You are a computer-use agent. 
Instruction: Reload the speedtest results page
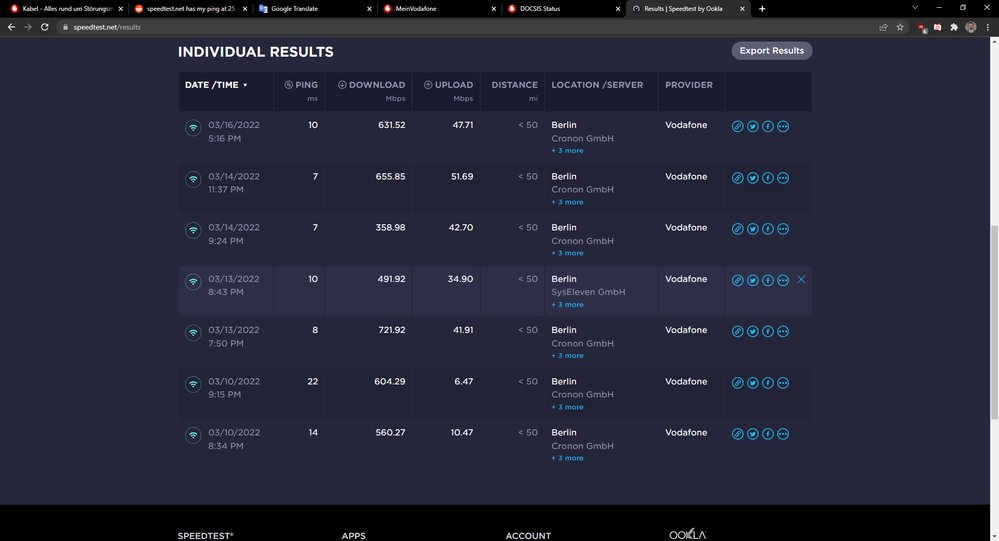click(x=45, y=27)
